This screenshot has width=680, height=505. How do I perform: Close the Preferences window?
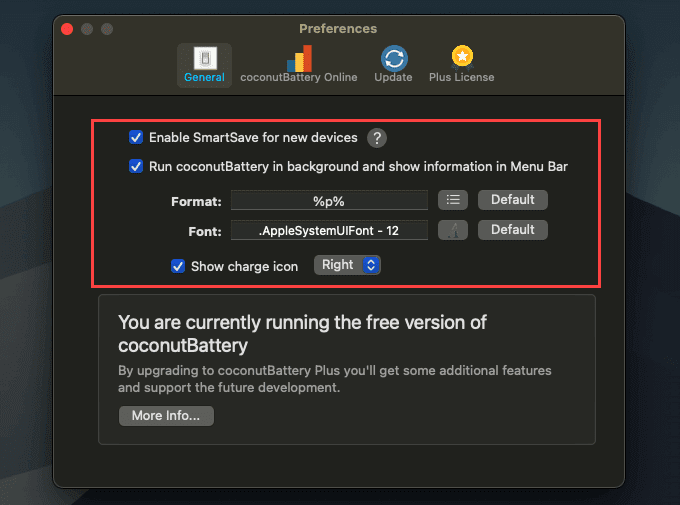(x=67, y=29)
